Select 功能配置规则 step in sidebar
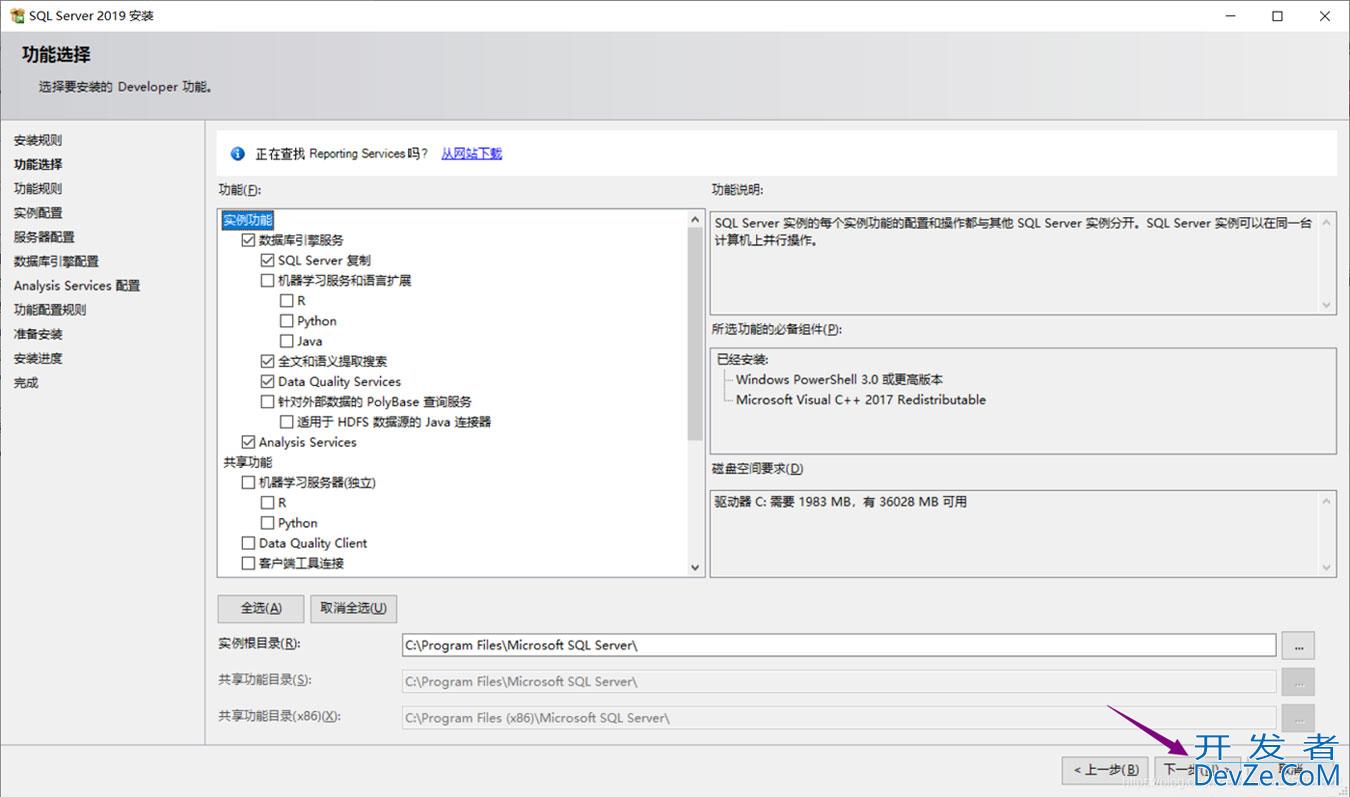The width and height of the screenshot is (1350, 797). coord(50,310)
